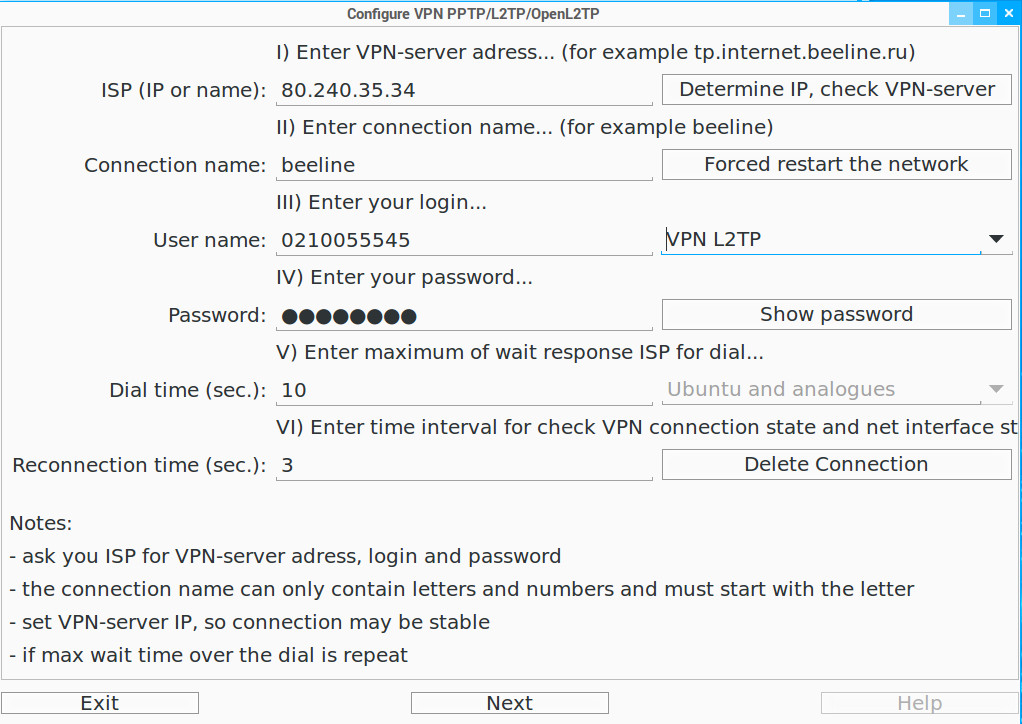Close the Configure VPN window
Image resolution: width=1022 pixels, height=724 pixels.
[1007, 14]
